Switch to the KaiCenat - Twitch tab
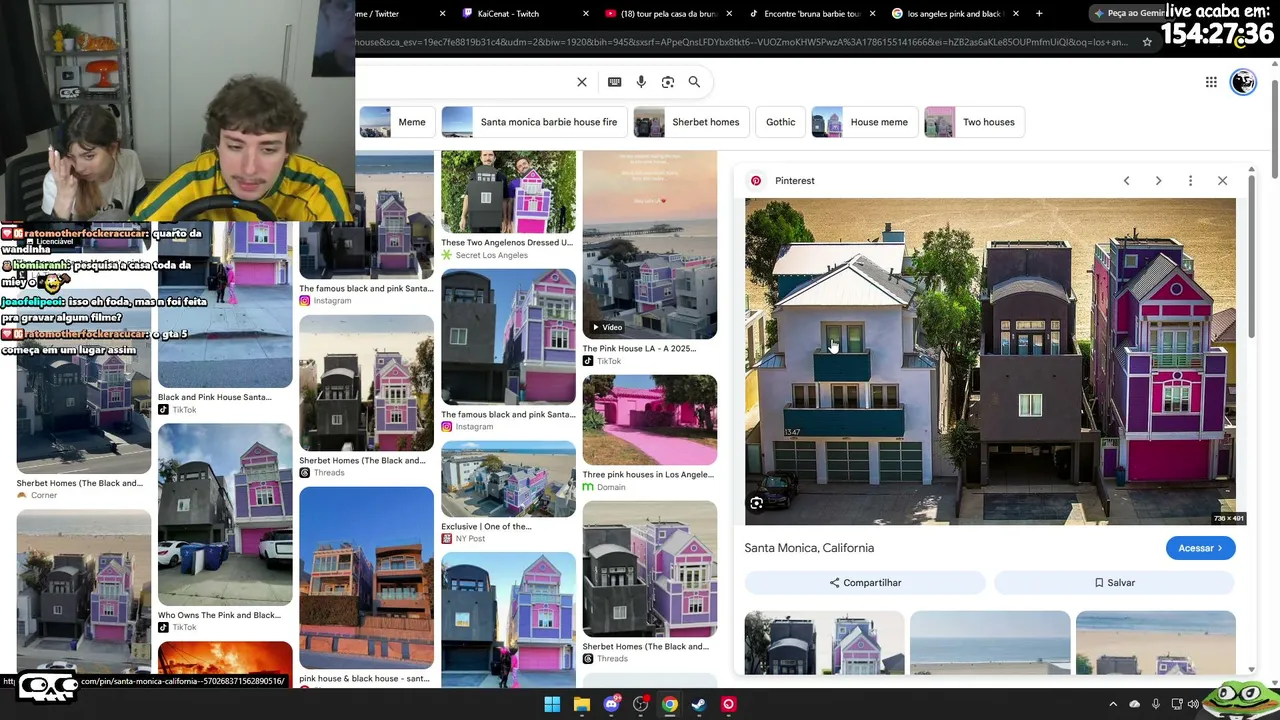The height and width of the screenshot is (720, 1280). tap(518, 14)
